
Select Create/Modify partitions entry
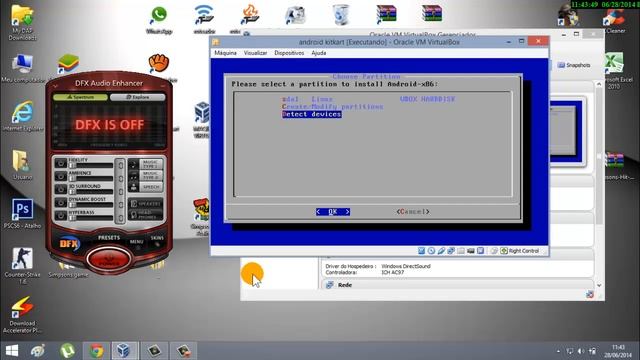pyautogui.click(x=332, y=107)
